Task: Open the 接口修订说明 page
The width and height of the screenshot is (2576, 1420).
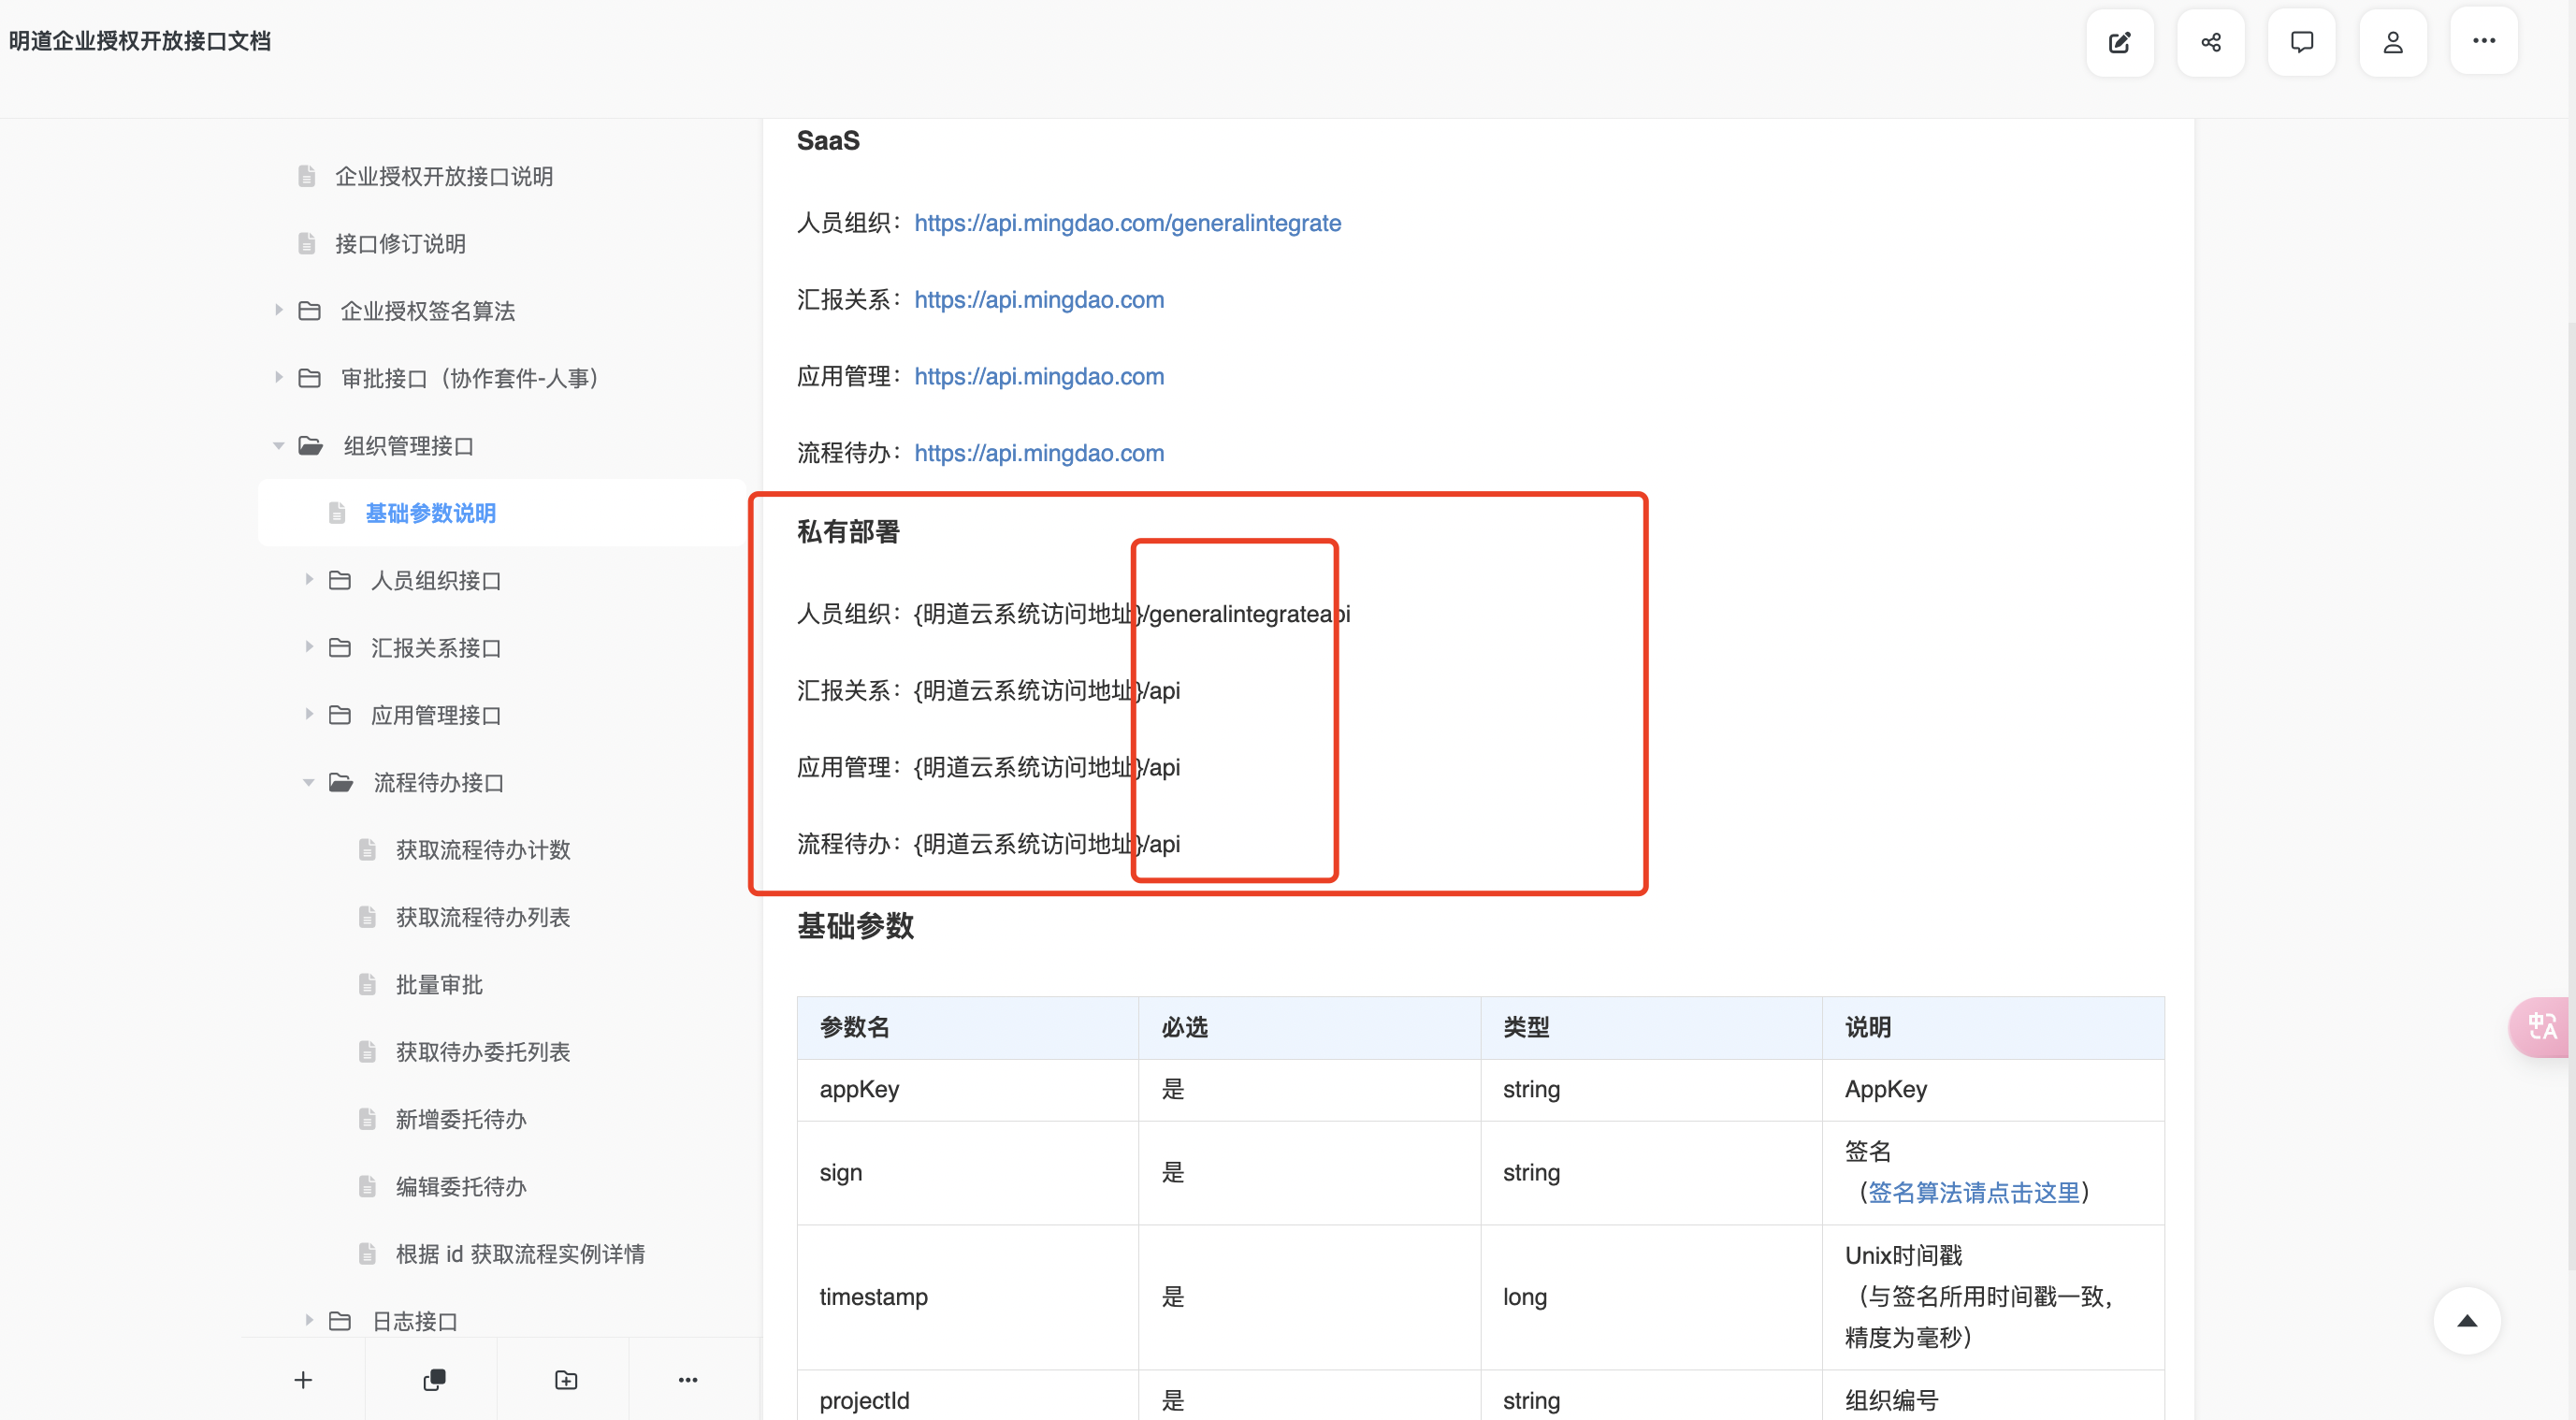Action: click(400, 244)
